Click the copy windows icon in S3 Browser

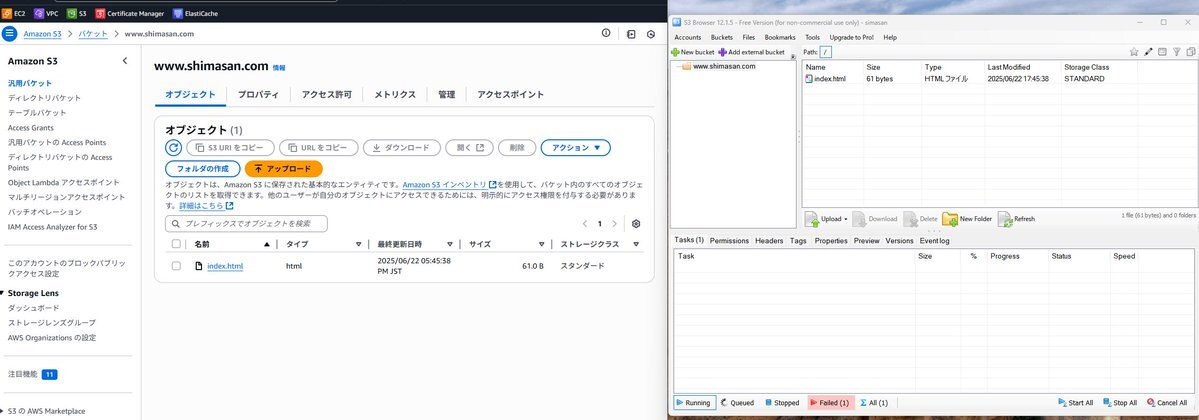(x=1191, y=52)
